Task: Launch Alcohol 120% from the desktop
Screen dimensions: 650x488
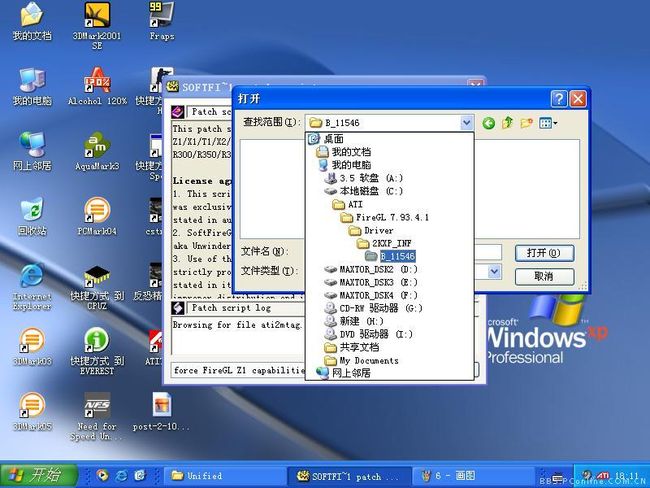Action: pos(97,86)
